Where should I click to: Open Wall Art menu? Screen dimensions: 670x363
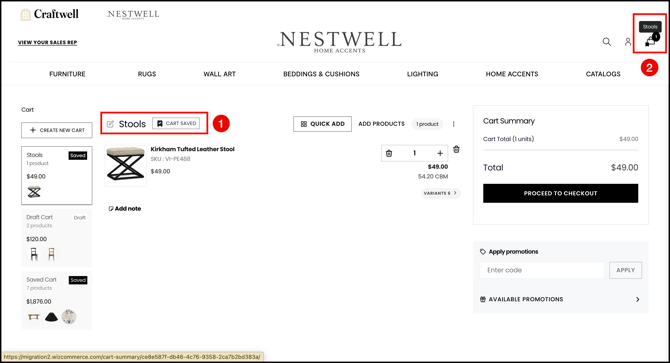tap(220, 74)
